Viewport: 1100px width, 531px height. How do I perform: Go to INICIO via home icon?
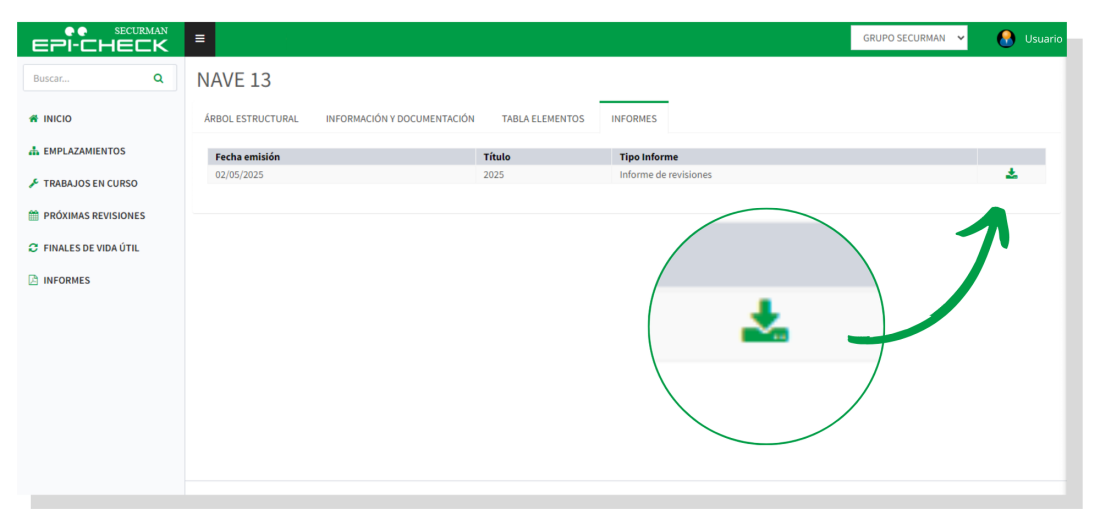point(34,119)
